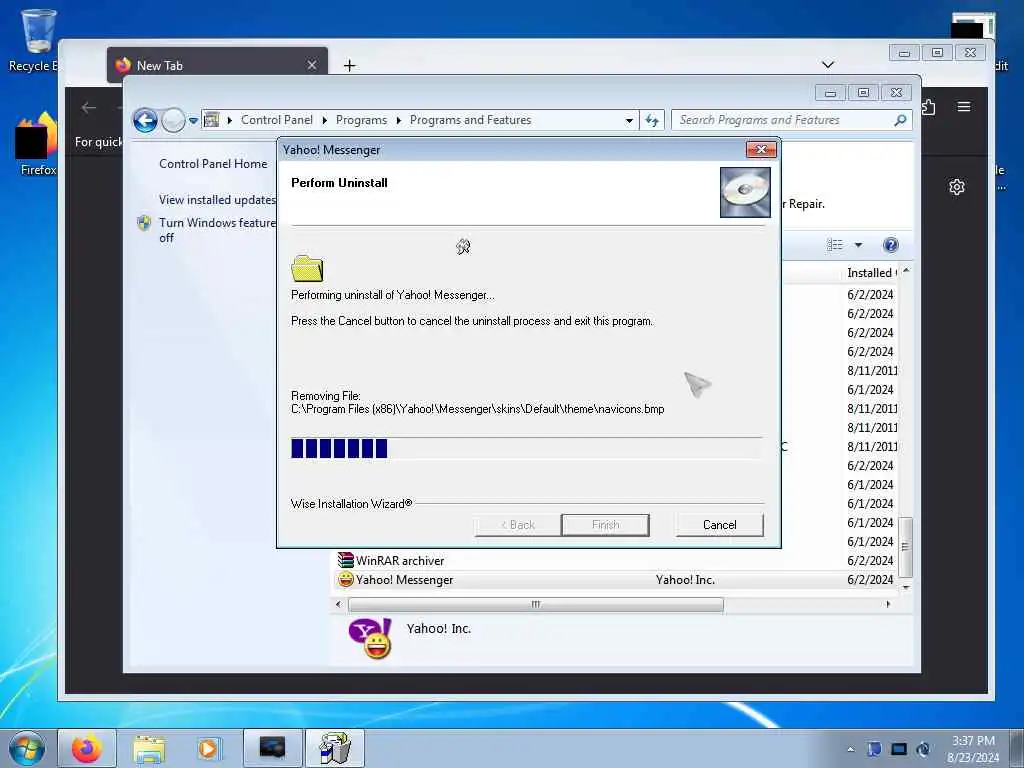Click the Yahoo! Messenger smiley icon in list

345,579
